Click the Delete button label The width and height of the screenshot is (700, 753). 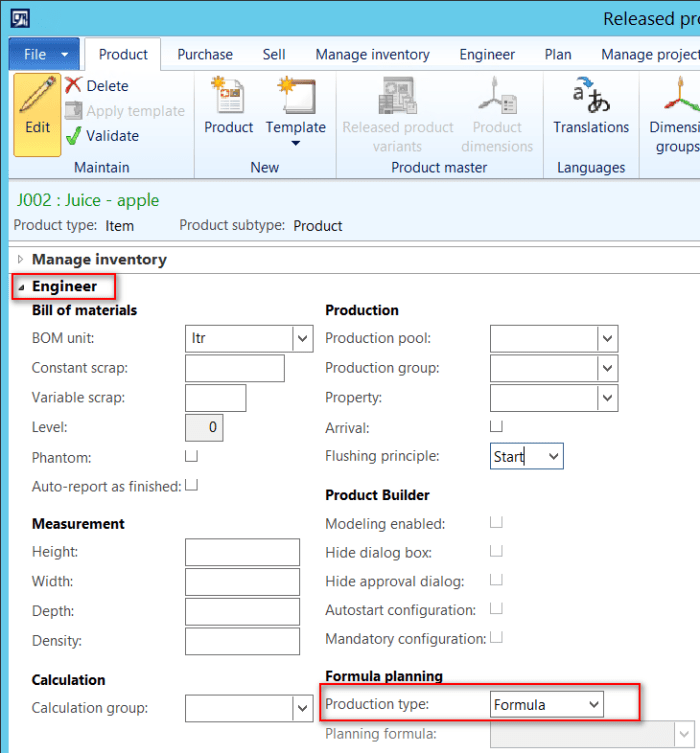108,86
